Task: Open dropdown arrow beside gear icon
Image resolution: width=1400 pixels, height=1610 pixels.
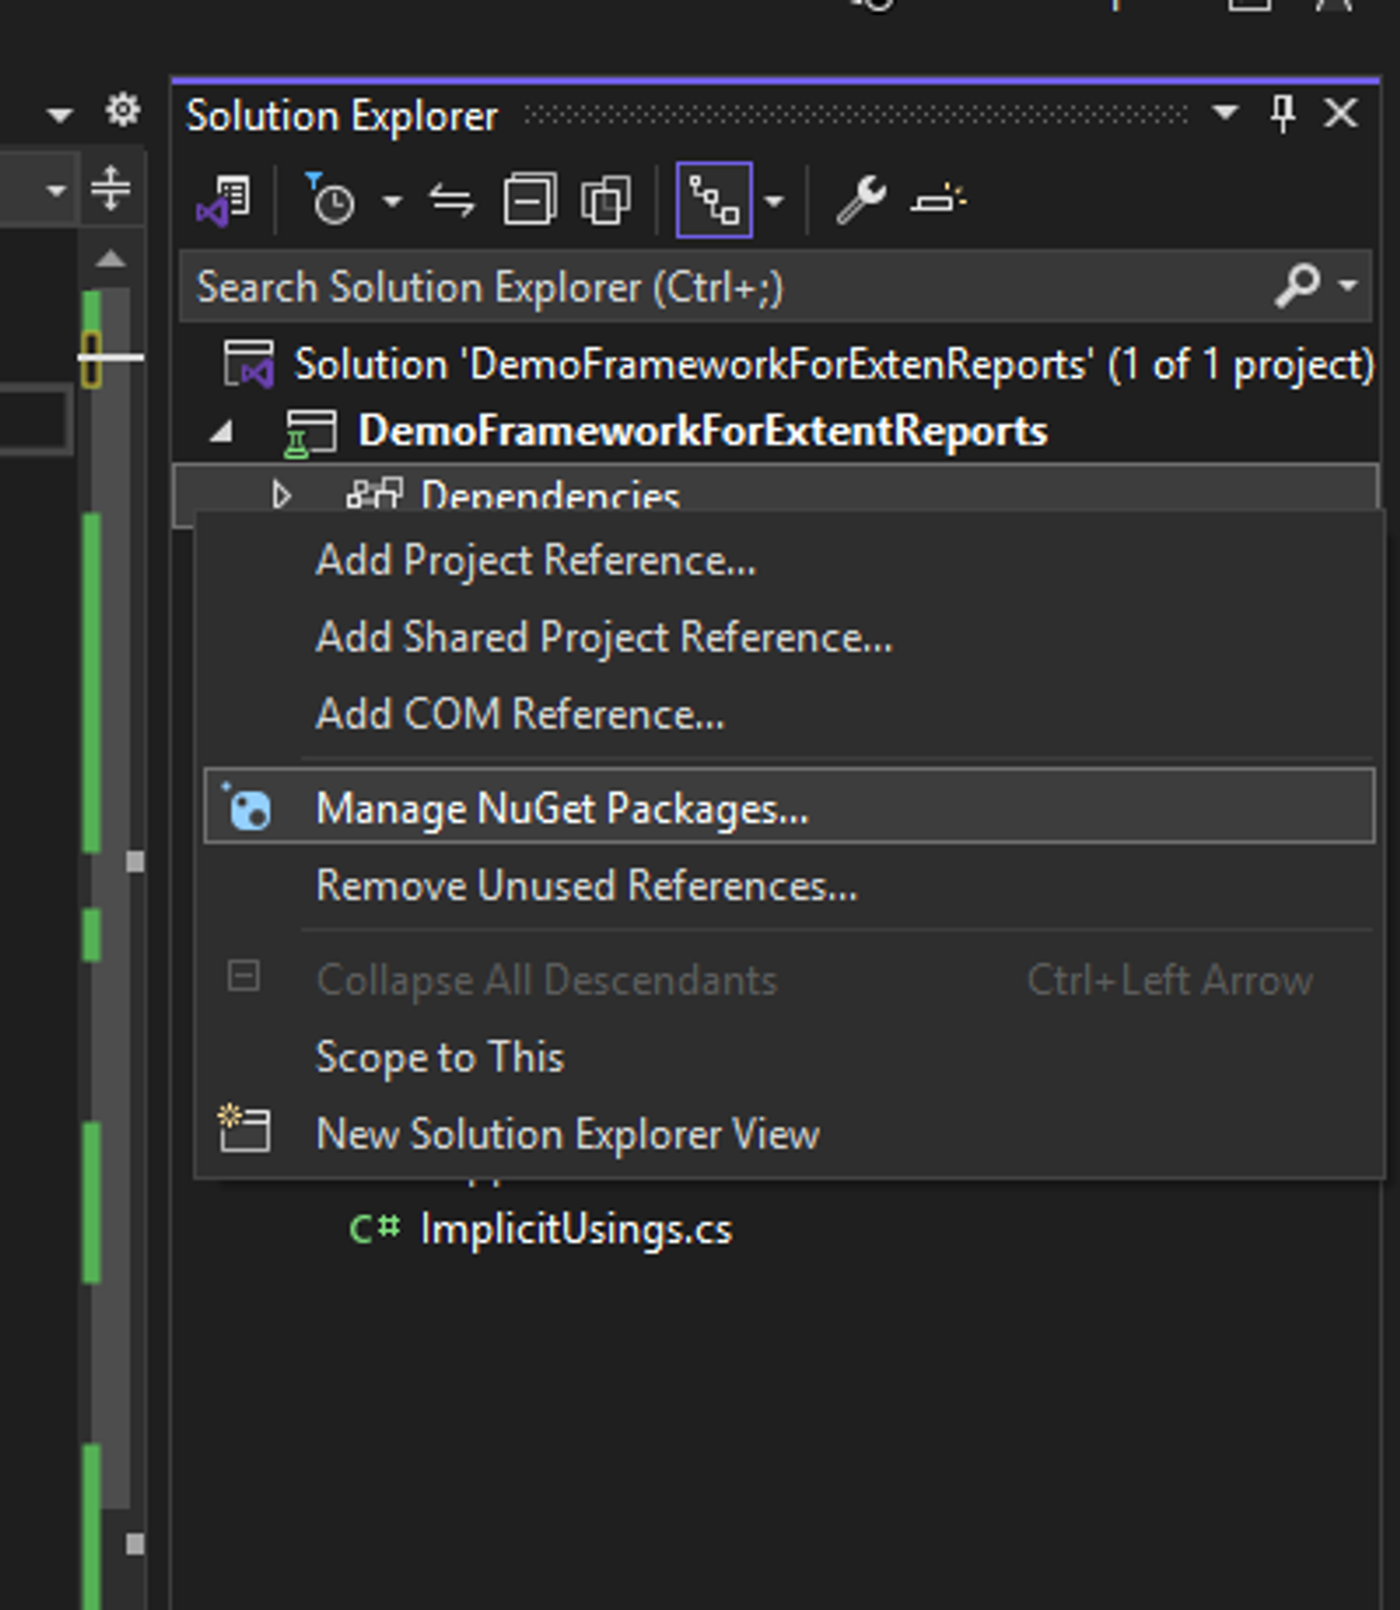Action: pos(59,116)
